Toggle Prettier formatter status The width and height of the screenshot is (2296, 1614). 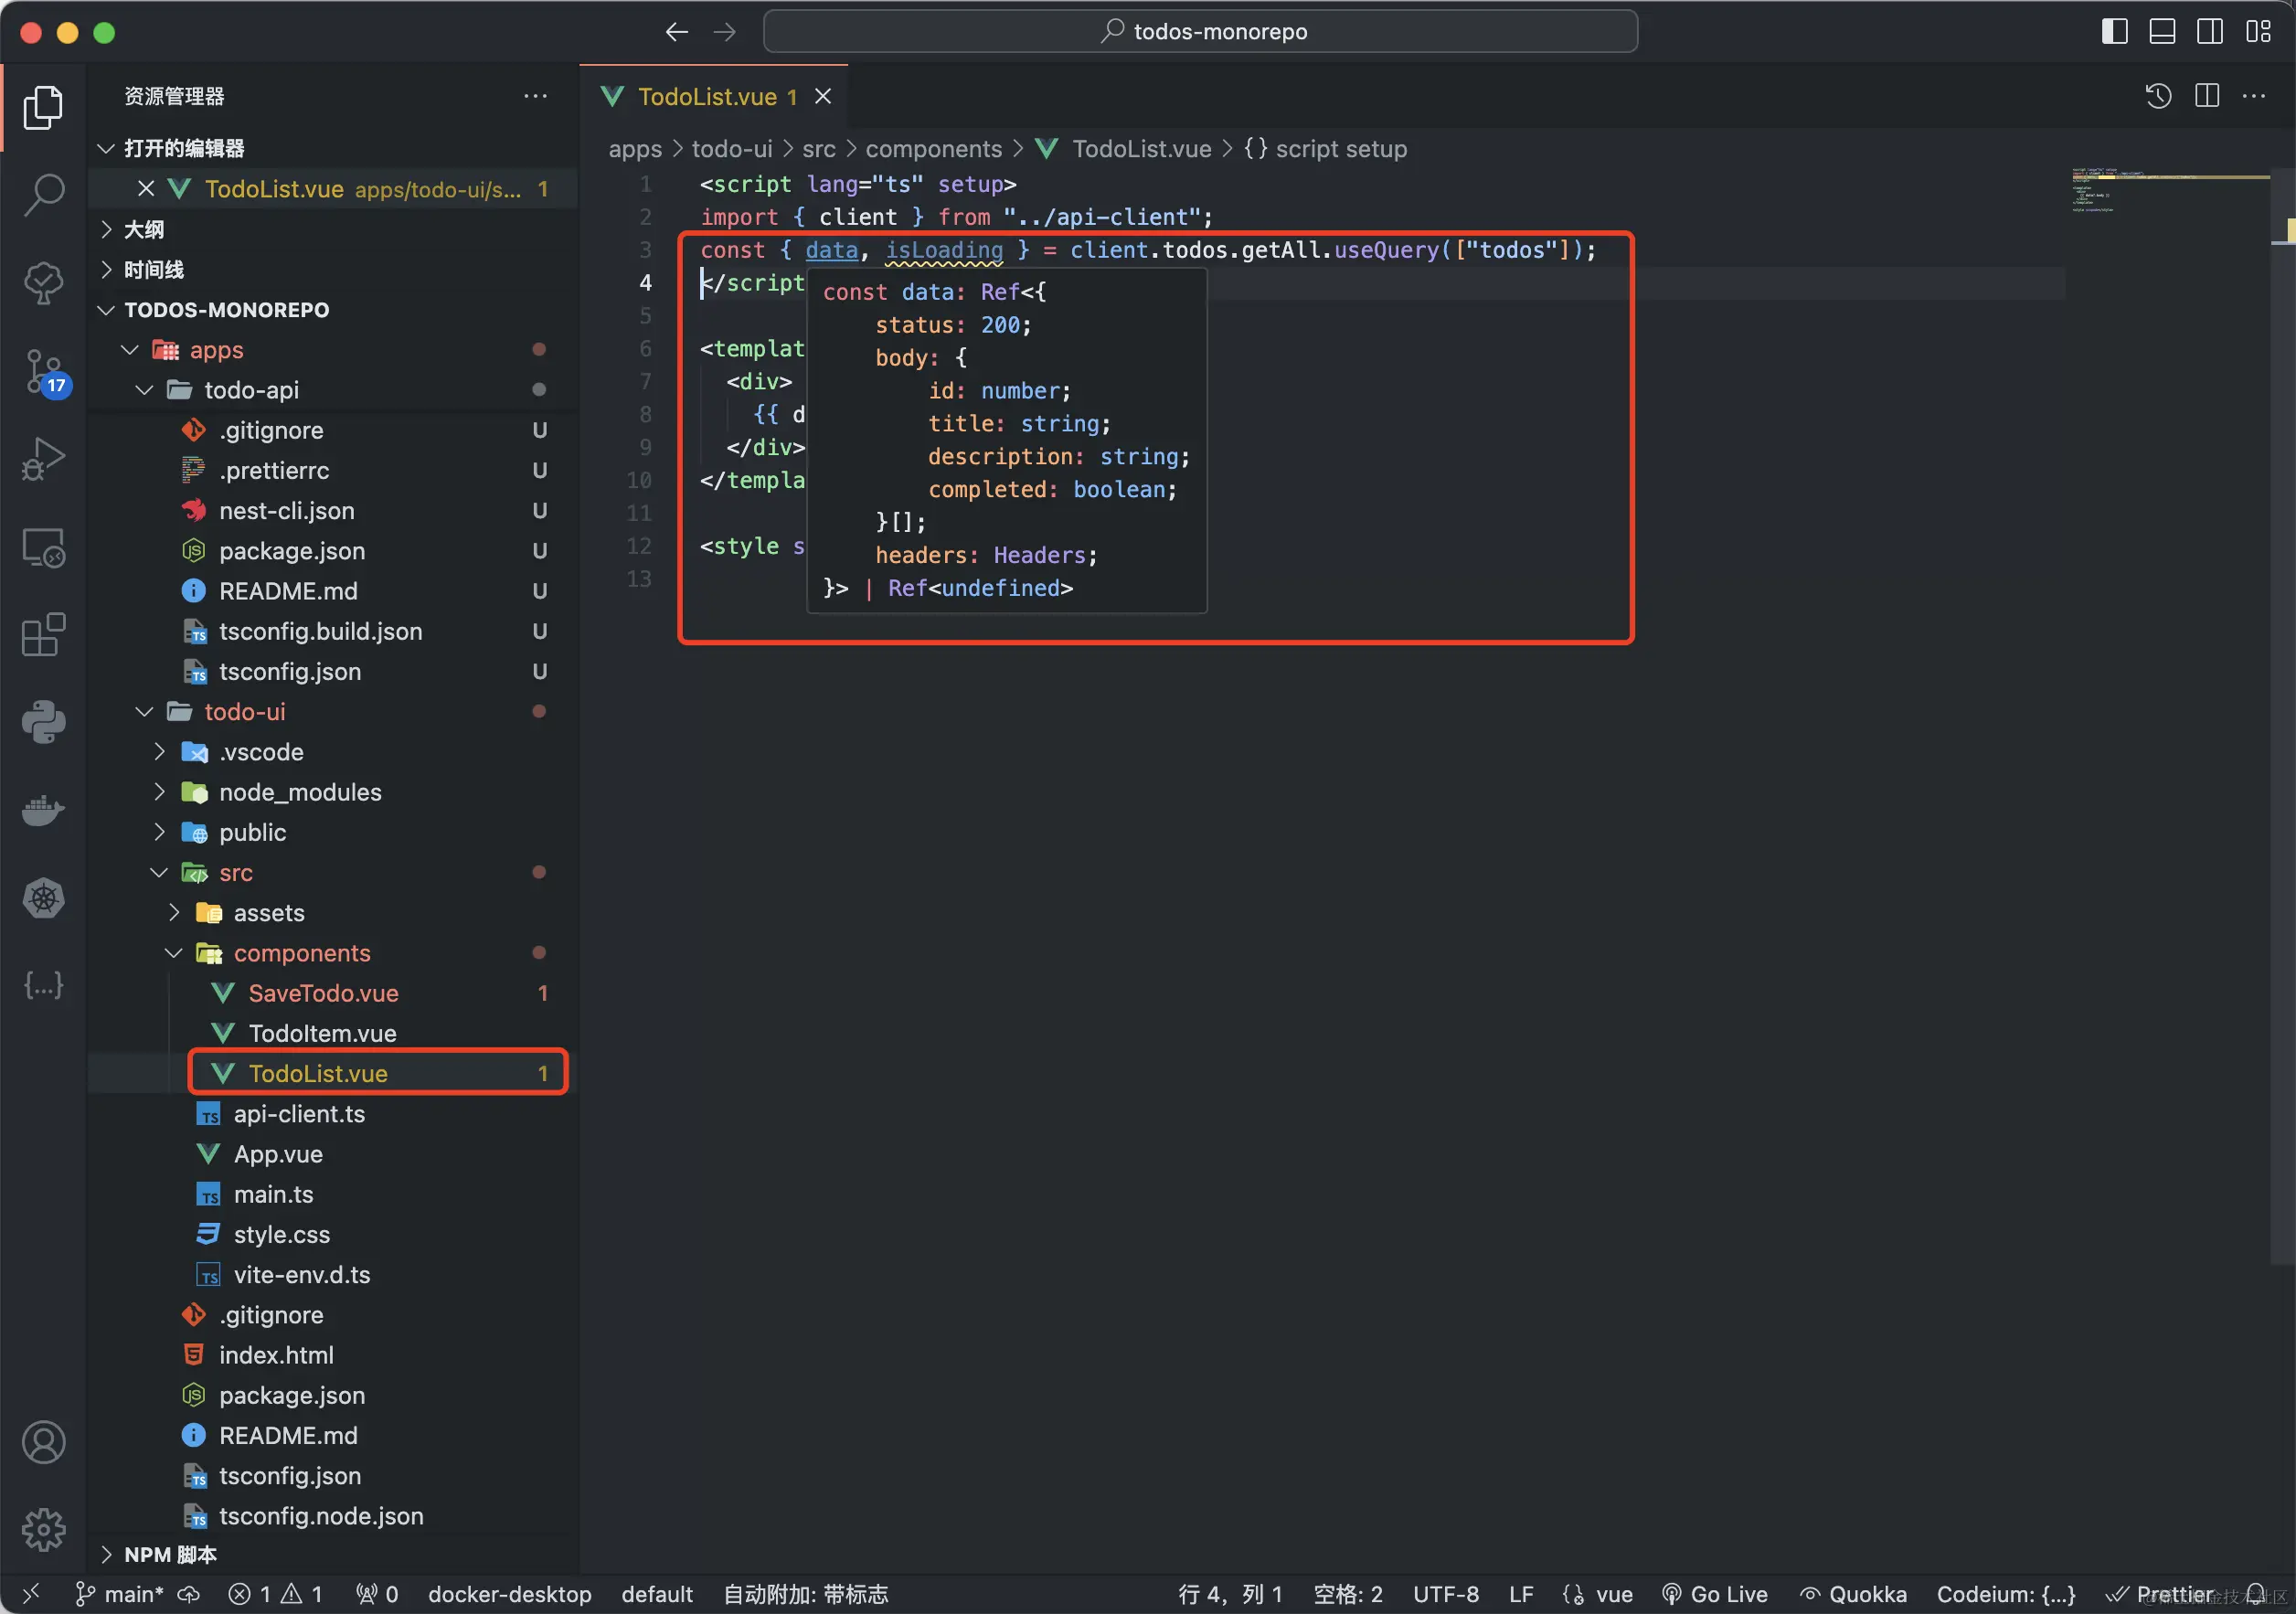[x=2160, y=1594]
